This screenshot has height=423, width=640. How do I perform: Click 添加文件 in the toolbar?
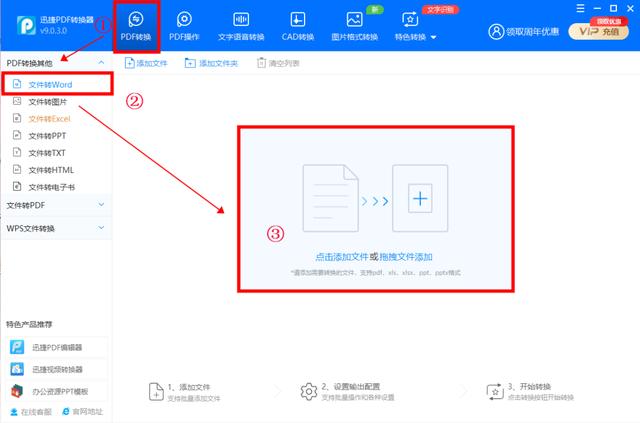click(146, 63)
